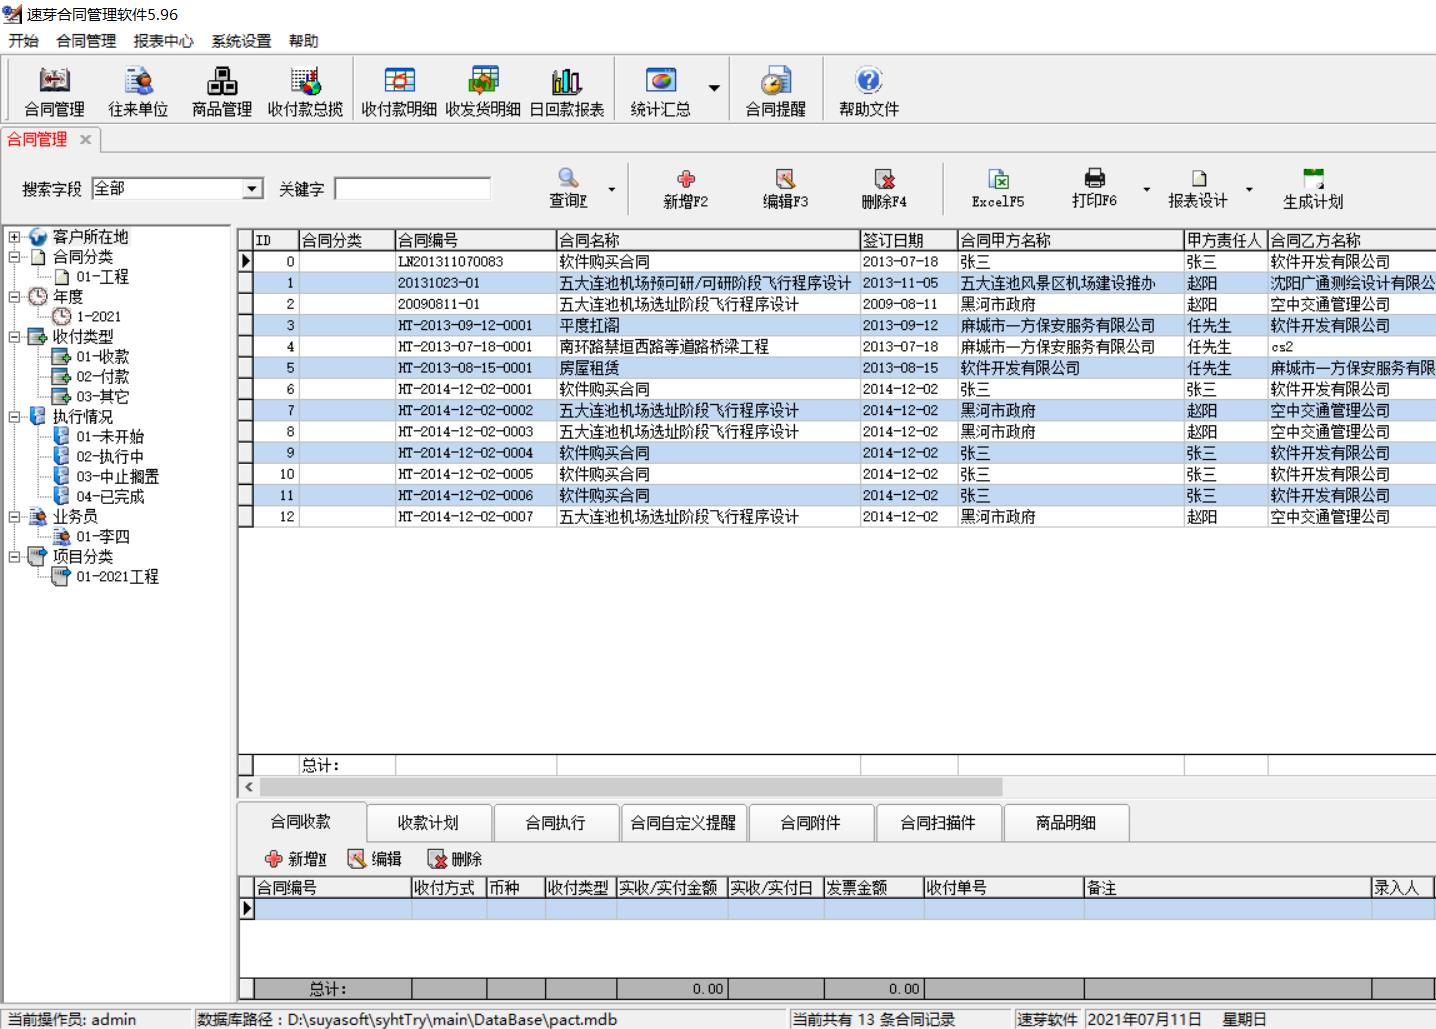
Task: Click the 帮助文件 help icon
Action: pos(868,91)
